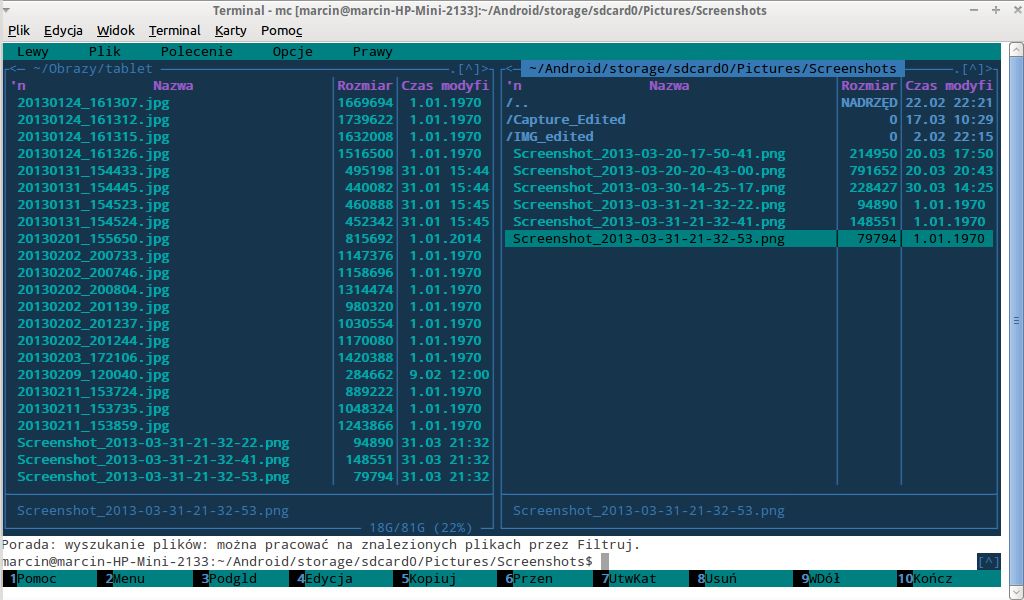Select highlighted Screenshot_2013-03-31-21-32-53.png in right panel
Viewport: 1024px width, 600px height.
coord(749,238)
